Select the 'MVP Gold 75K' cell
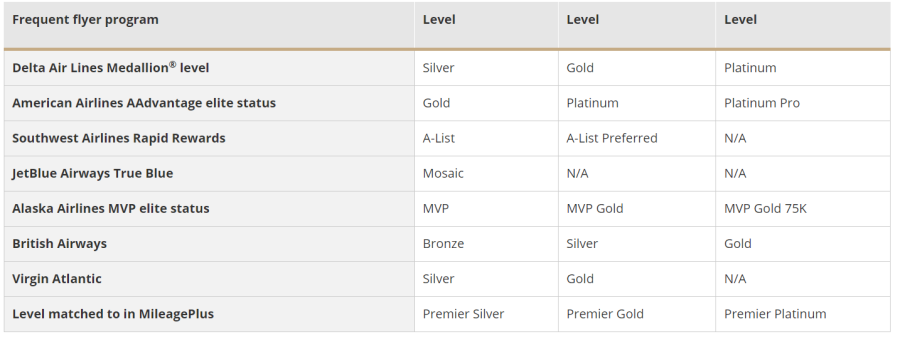 [802, 208]
